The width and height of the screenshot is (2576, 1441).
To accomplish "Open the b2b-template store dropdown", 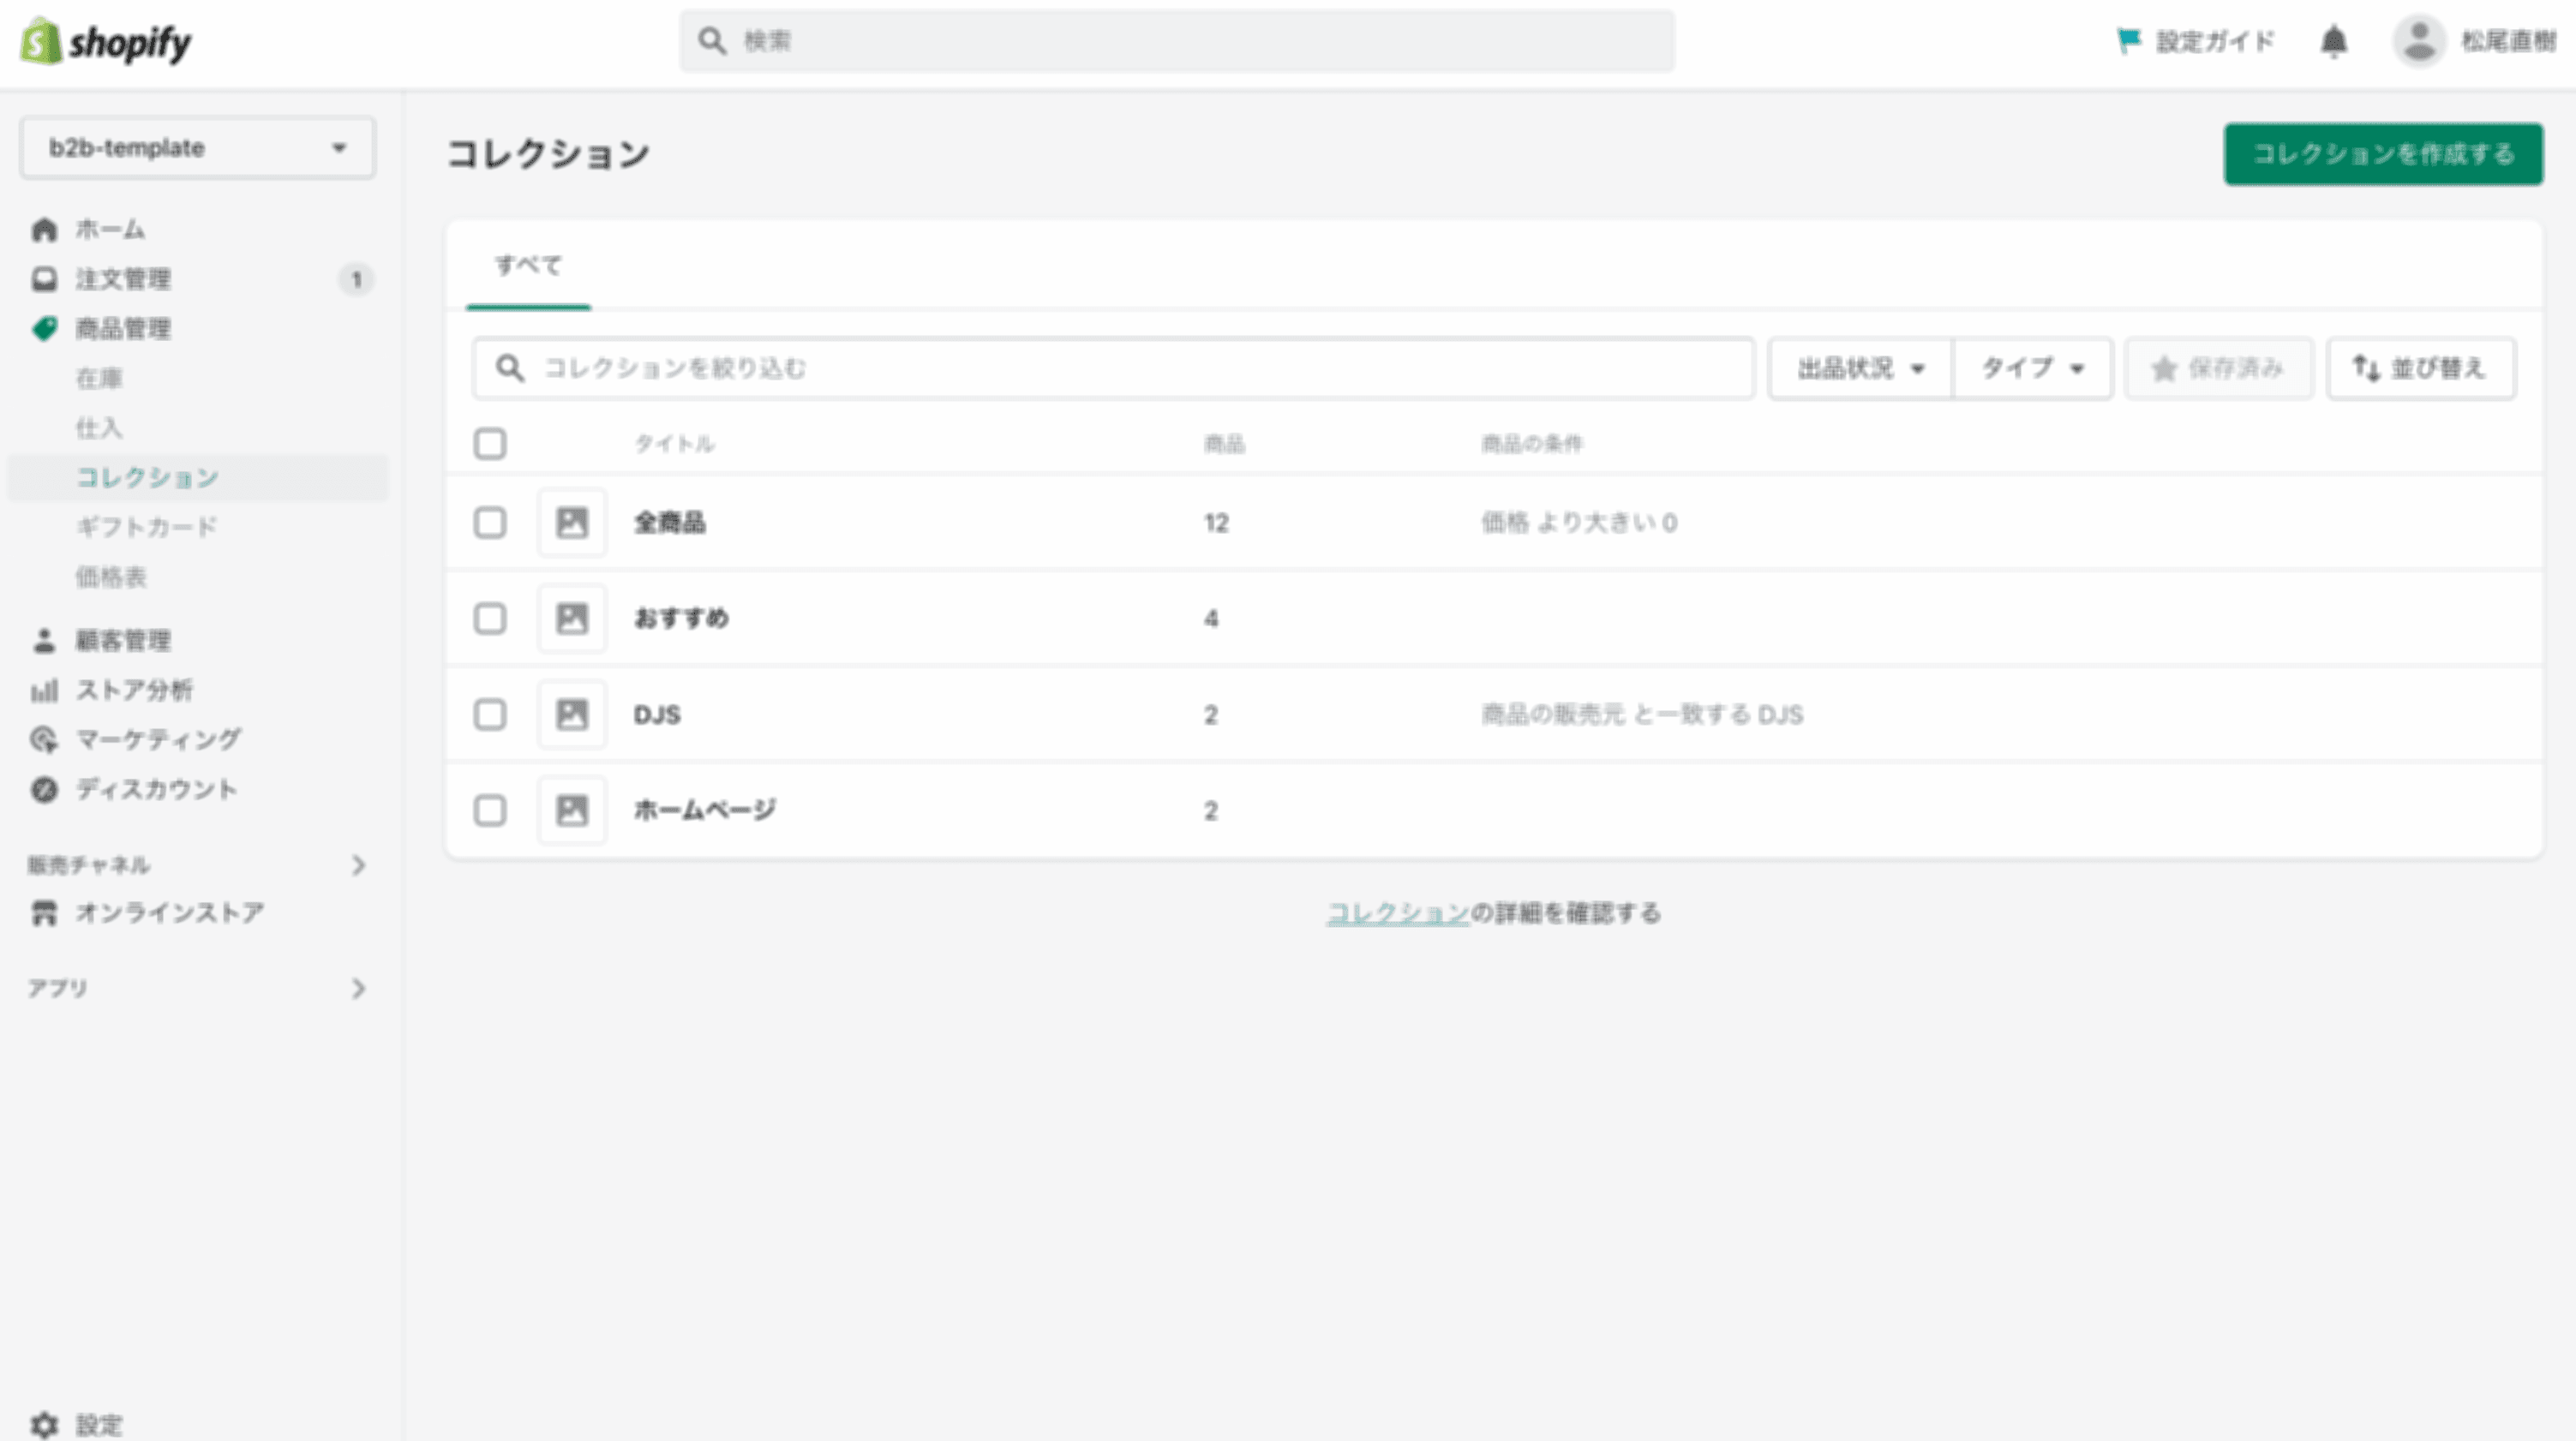I will [x=198, y=148].
